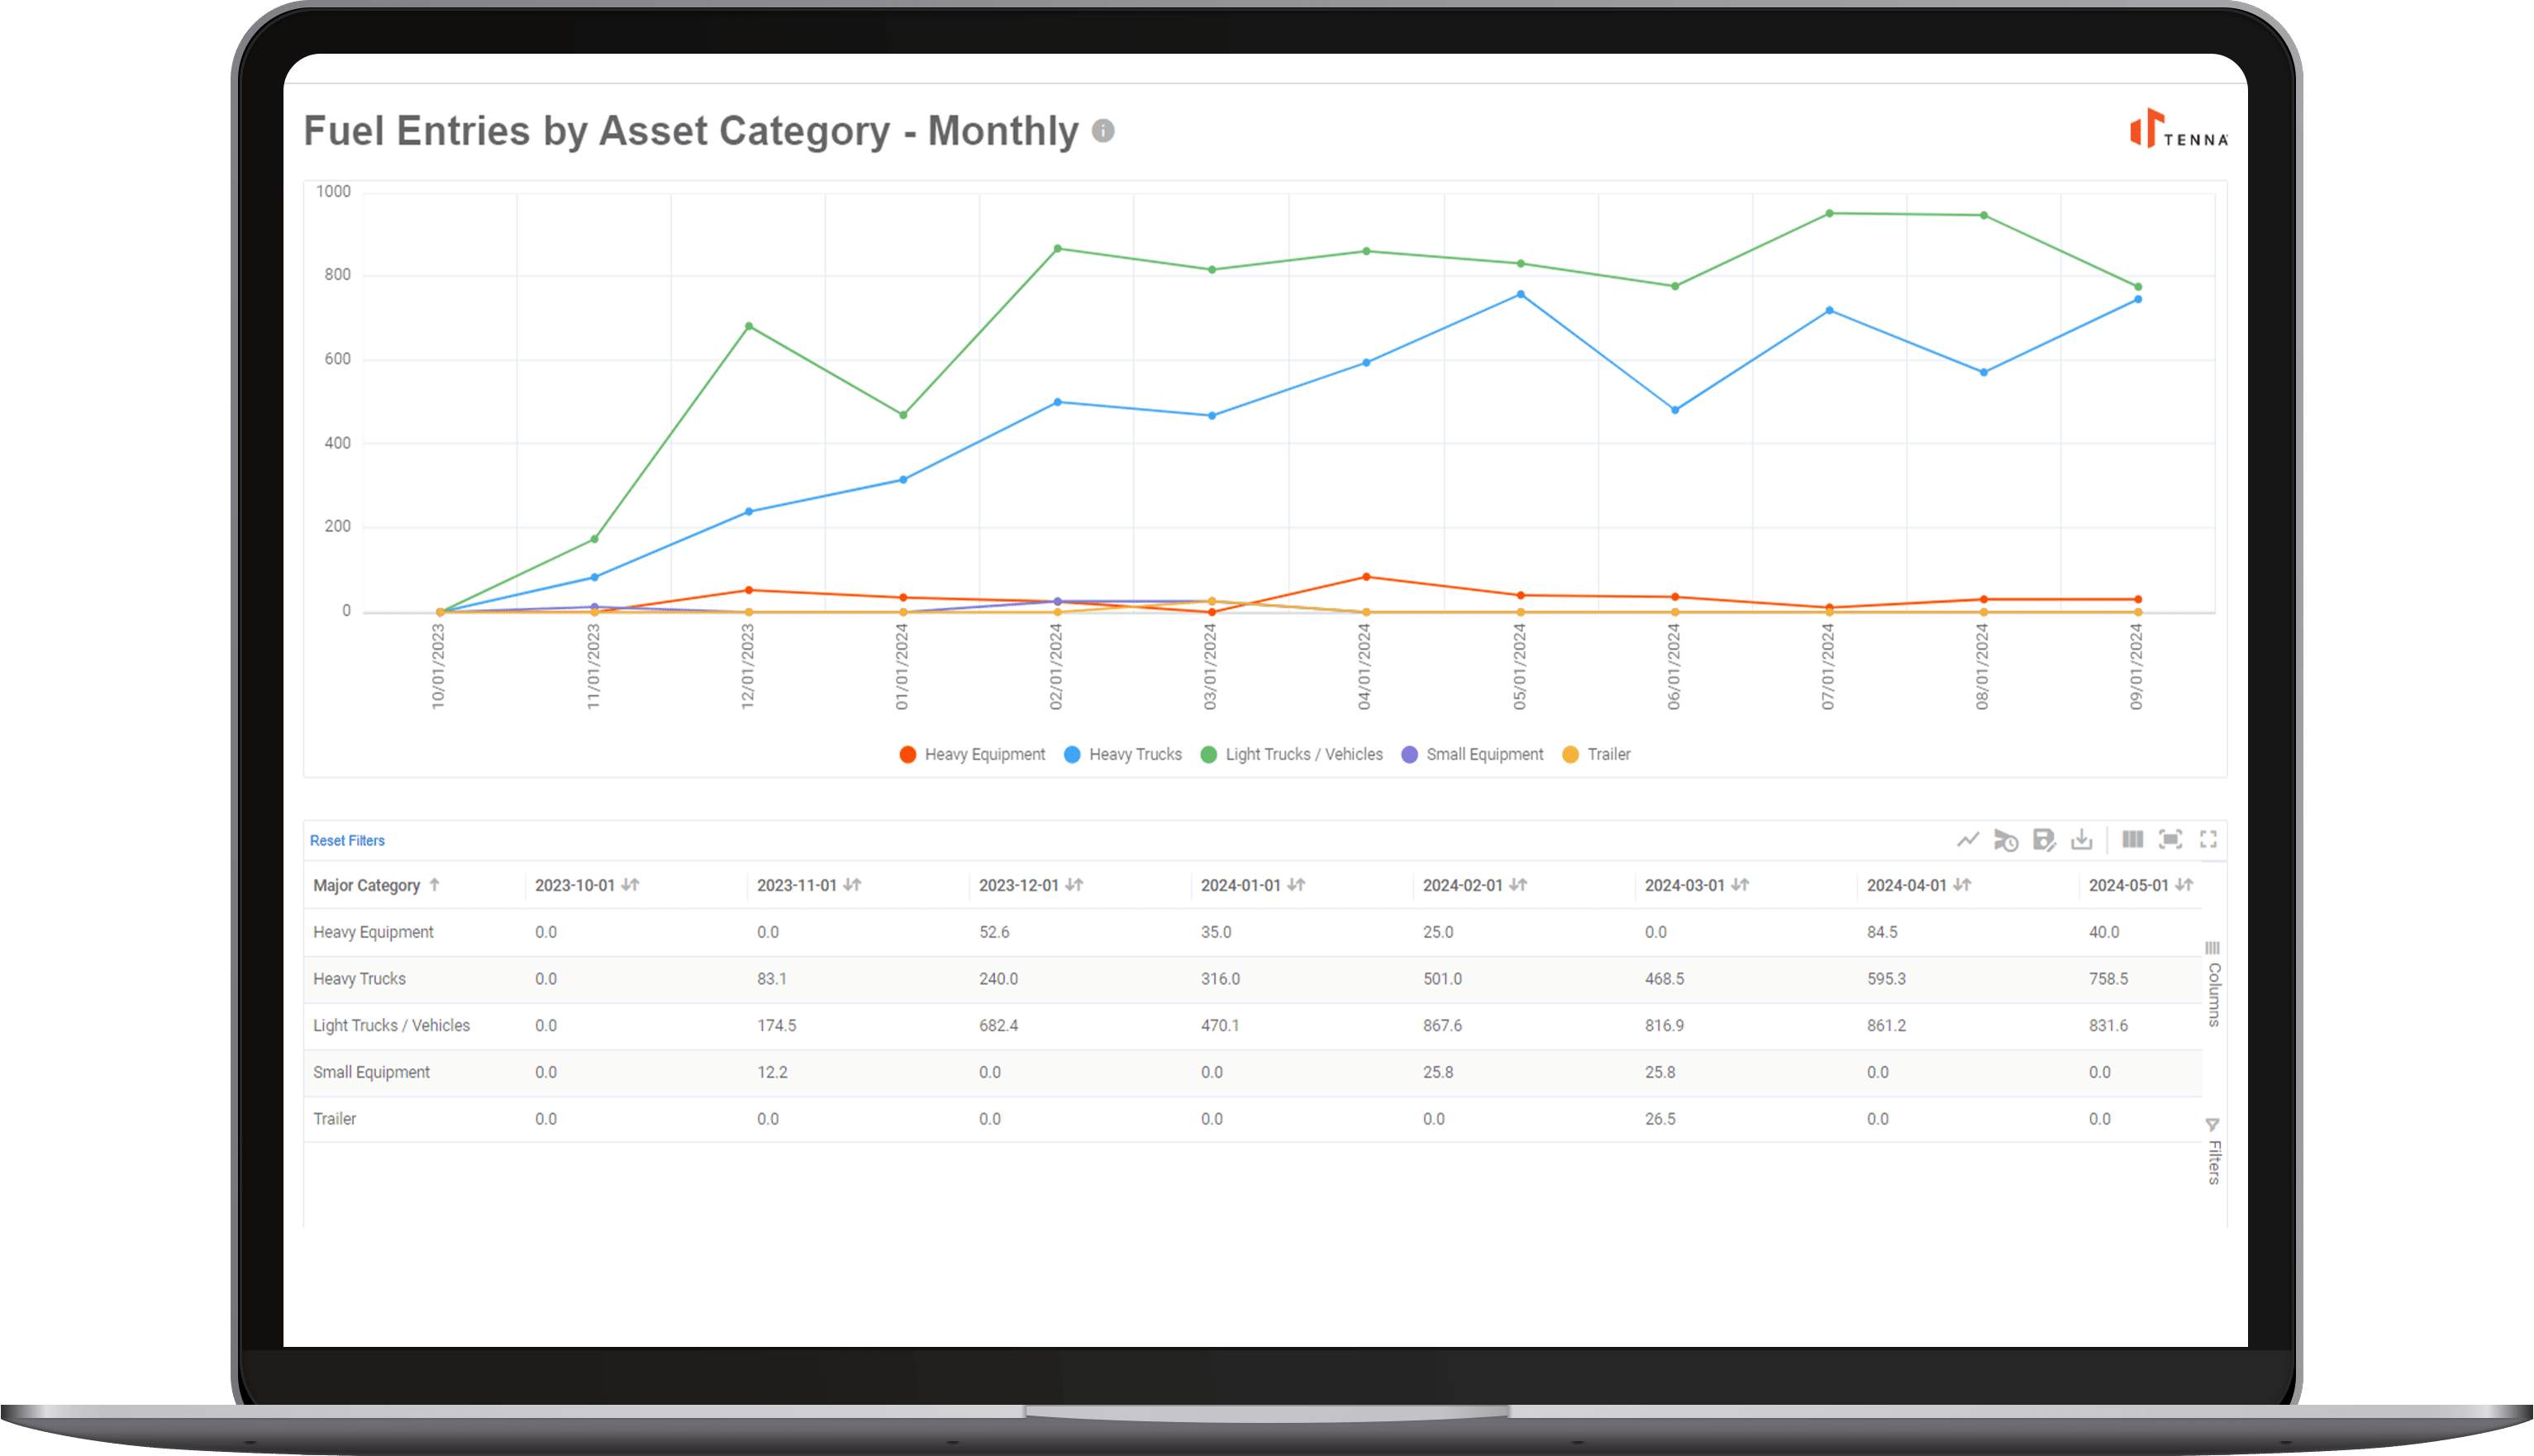Screen dimensions: 2534x1456
Task: Click the 10/01/2023 axis label
Action: (438, 667)
